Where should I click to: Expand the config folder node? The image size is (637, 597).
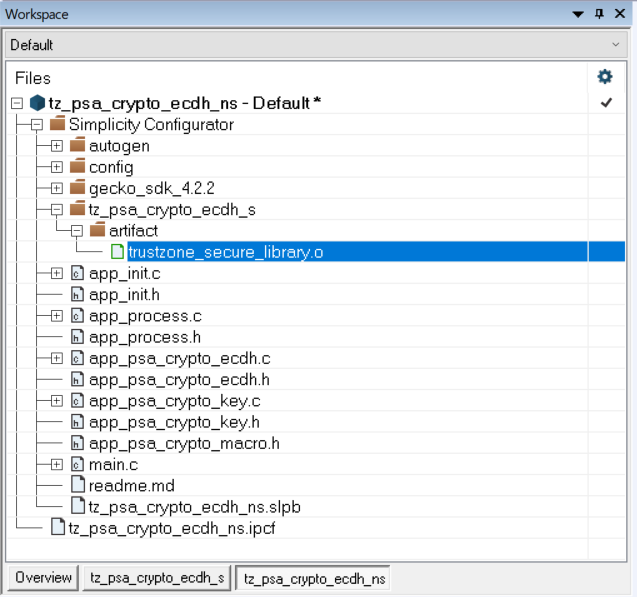pos(56,167)
